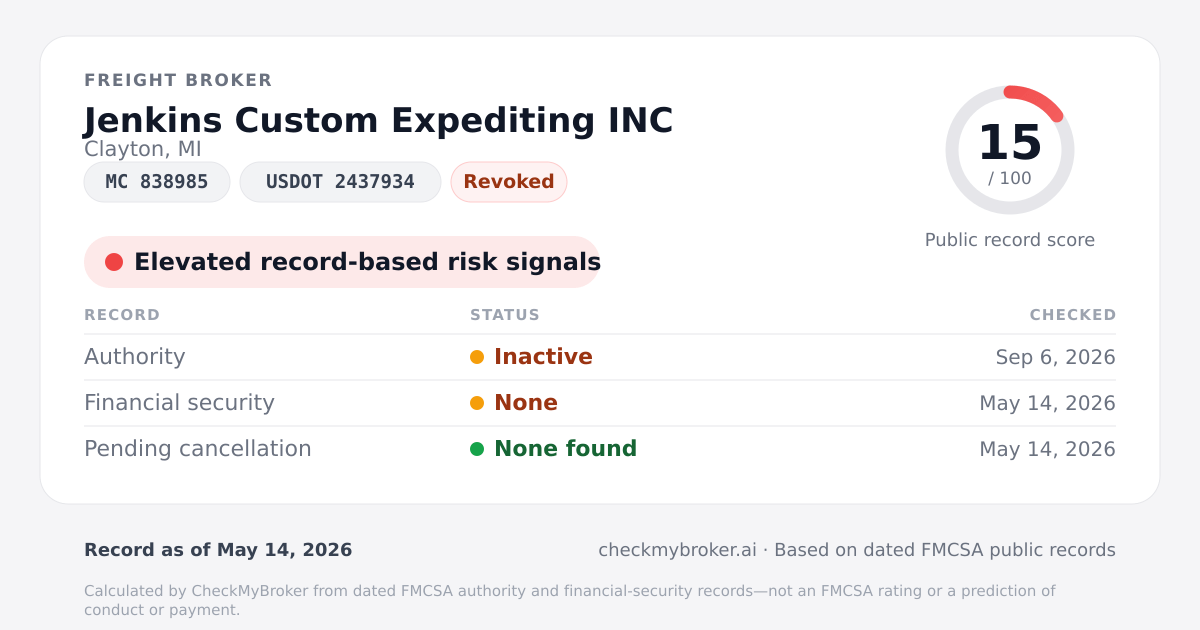This screenshot has width=1200, height=630.
Task: Open the Financial security record row
Action: [x=600, y=403]
